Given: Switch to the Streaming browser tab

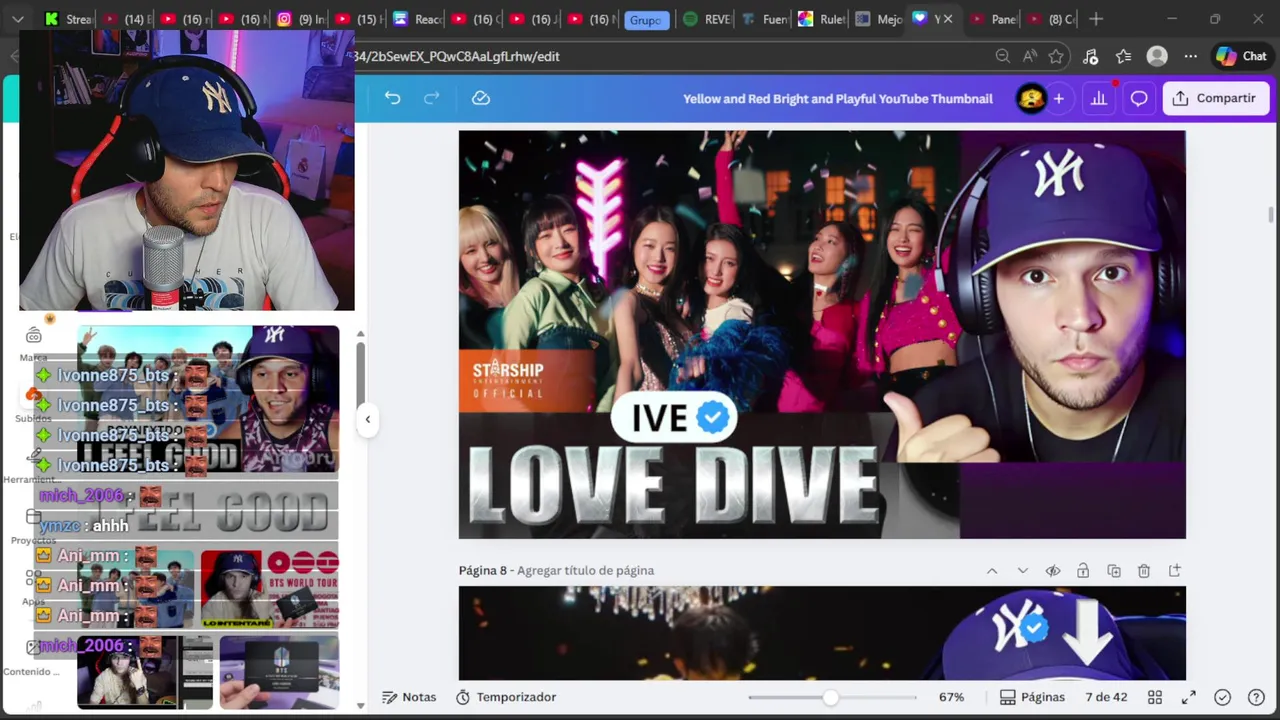Looking at the screenshot, I should pos(70,19).
